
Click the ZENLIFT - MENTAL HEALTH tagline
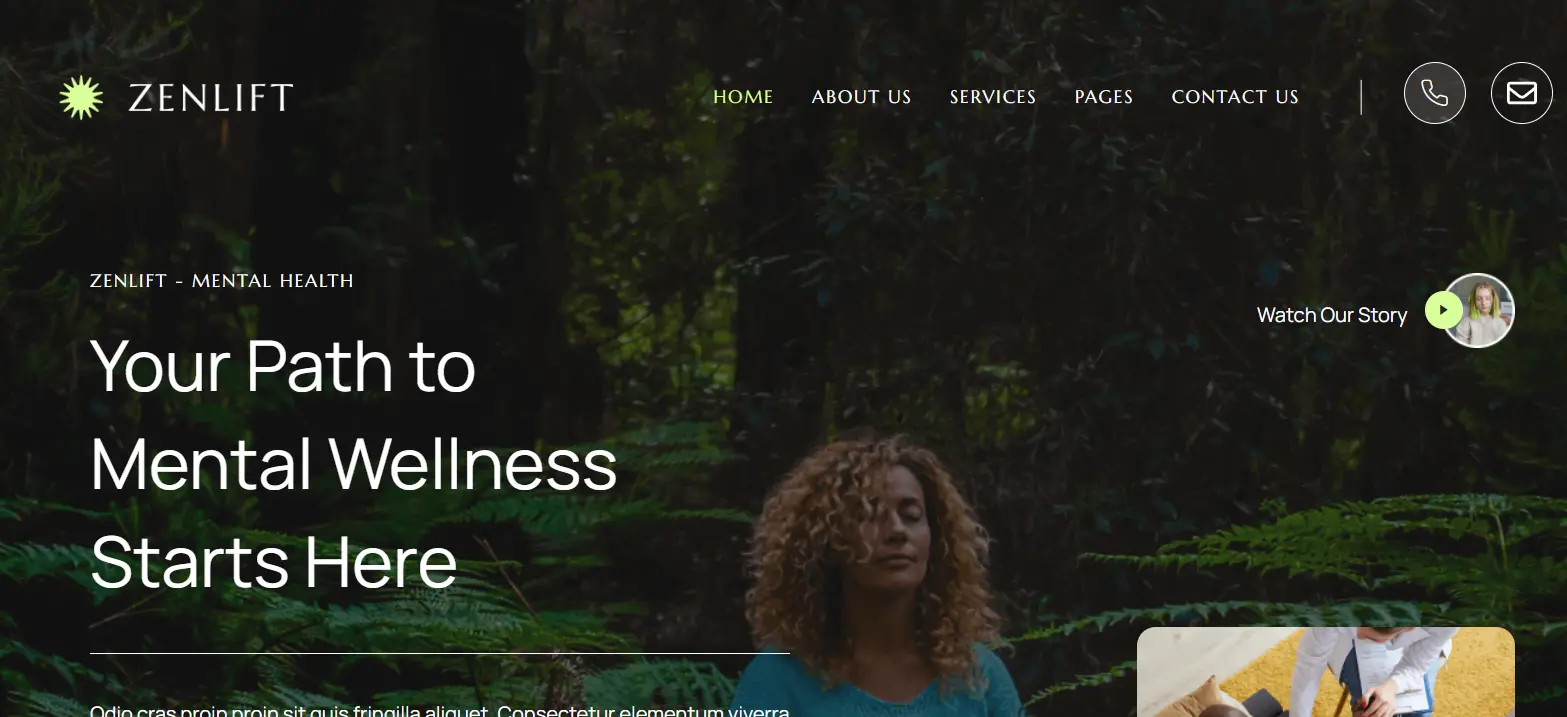[x=222, y=281]
